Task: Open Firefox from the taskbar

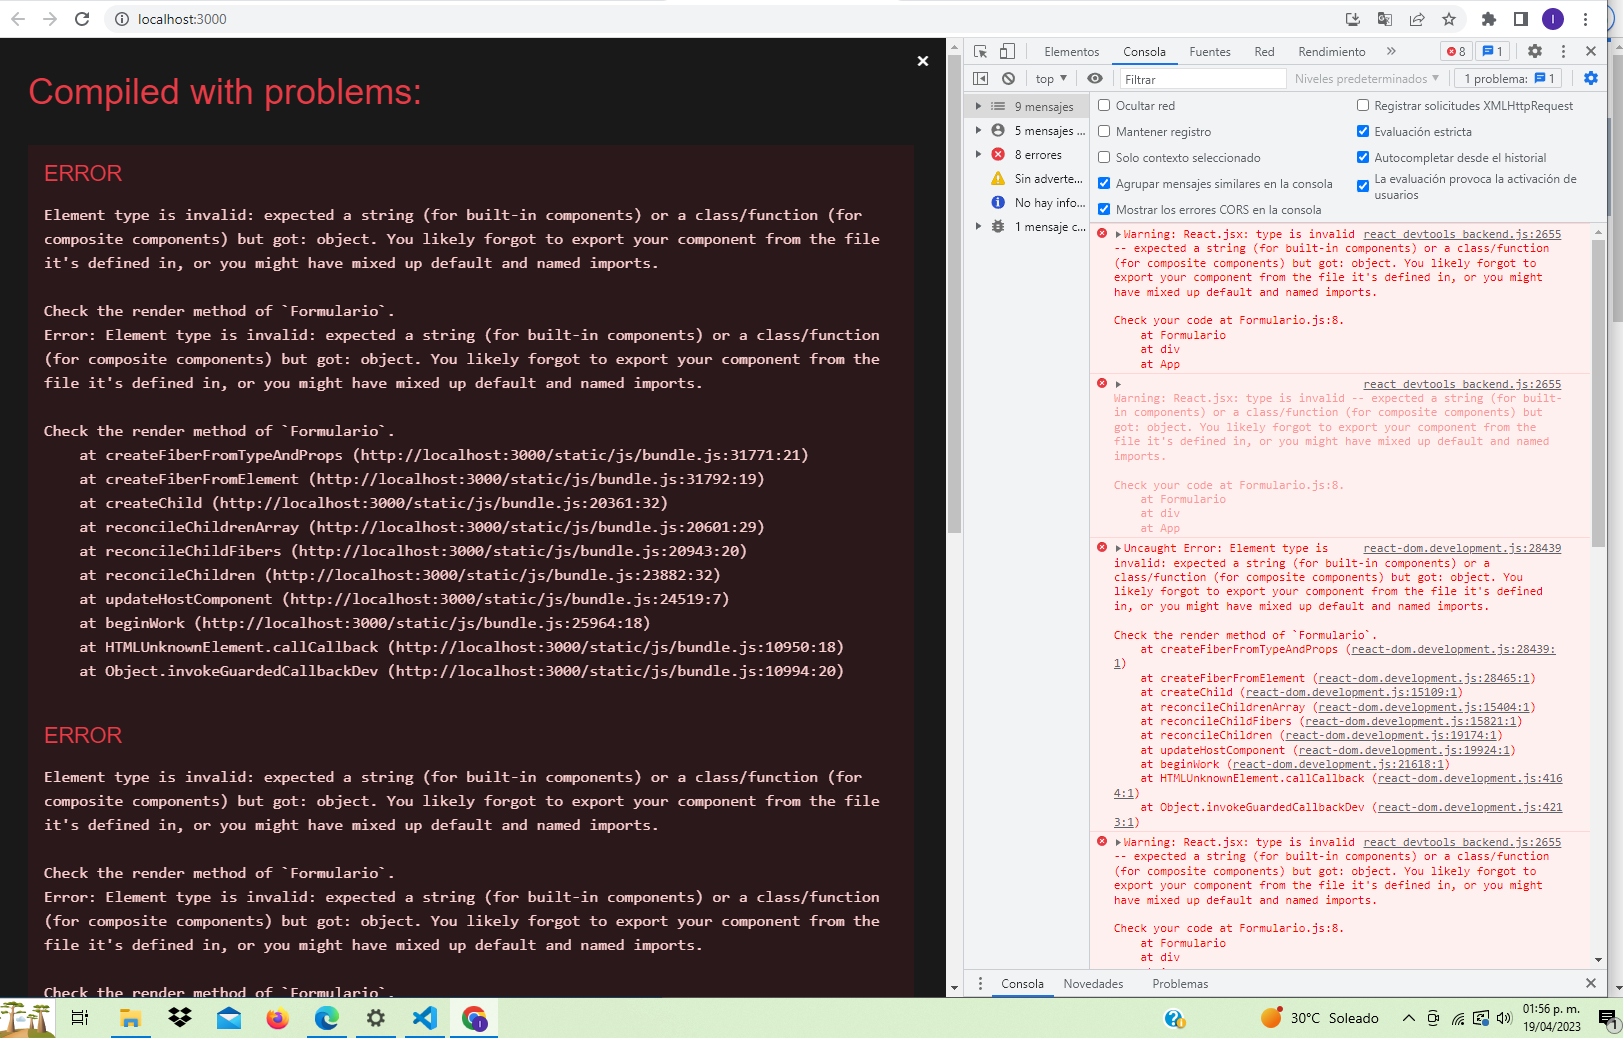Action: [277, 1018]
